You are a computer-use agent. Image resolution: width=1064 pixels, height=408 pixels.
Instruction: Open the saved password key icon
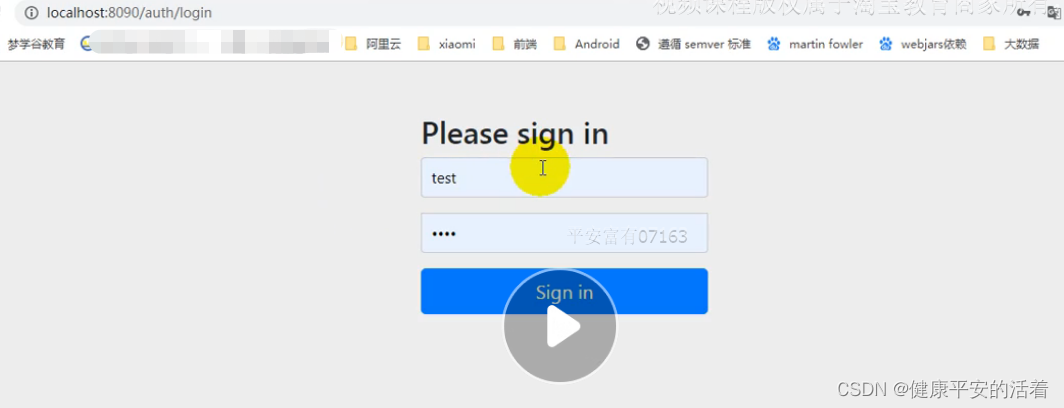(1024, 12)
